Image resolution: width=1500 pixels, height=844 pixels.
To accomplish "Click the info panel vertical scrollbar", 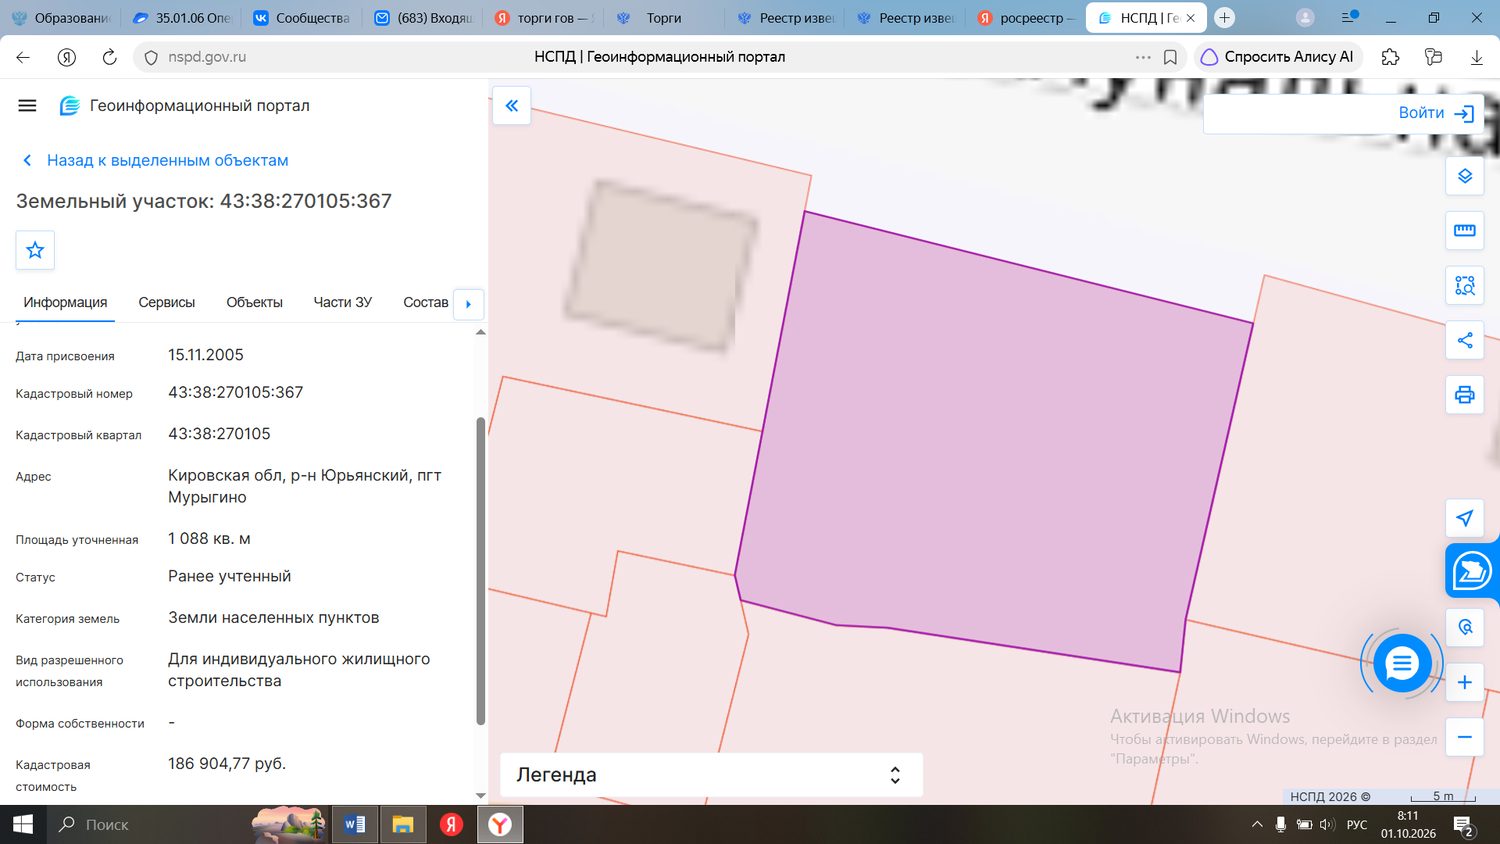I will point(480,571).
